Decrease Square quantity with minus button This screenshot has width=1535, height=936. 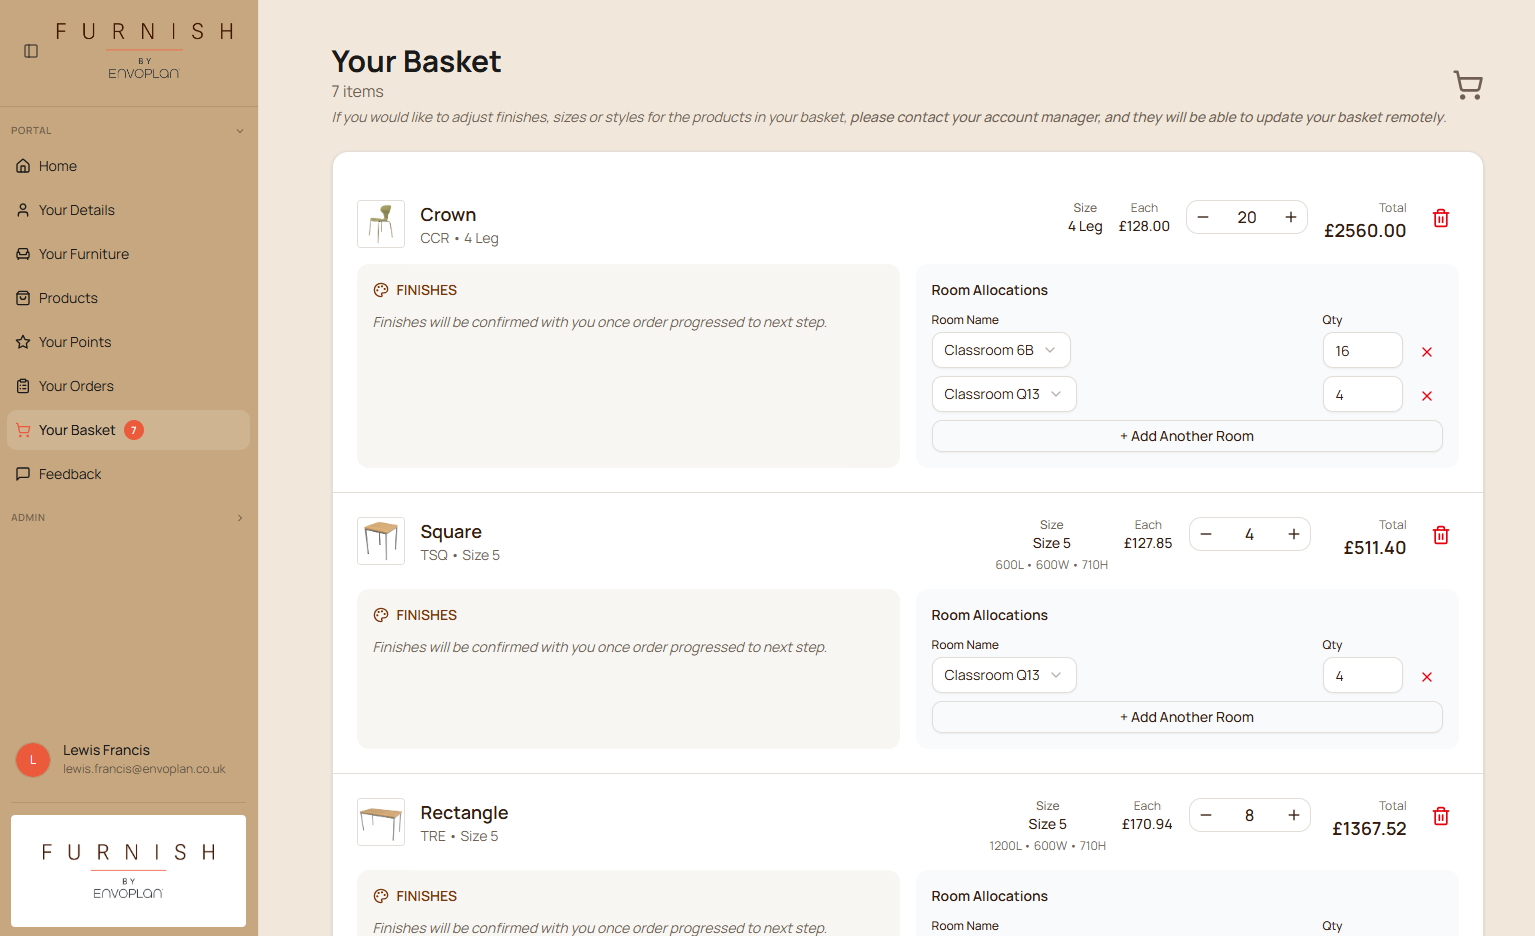tap(1206, 534)
